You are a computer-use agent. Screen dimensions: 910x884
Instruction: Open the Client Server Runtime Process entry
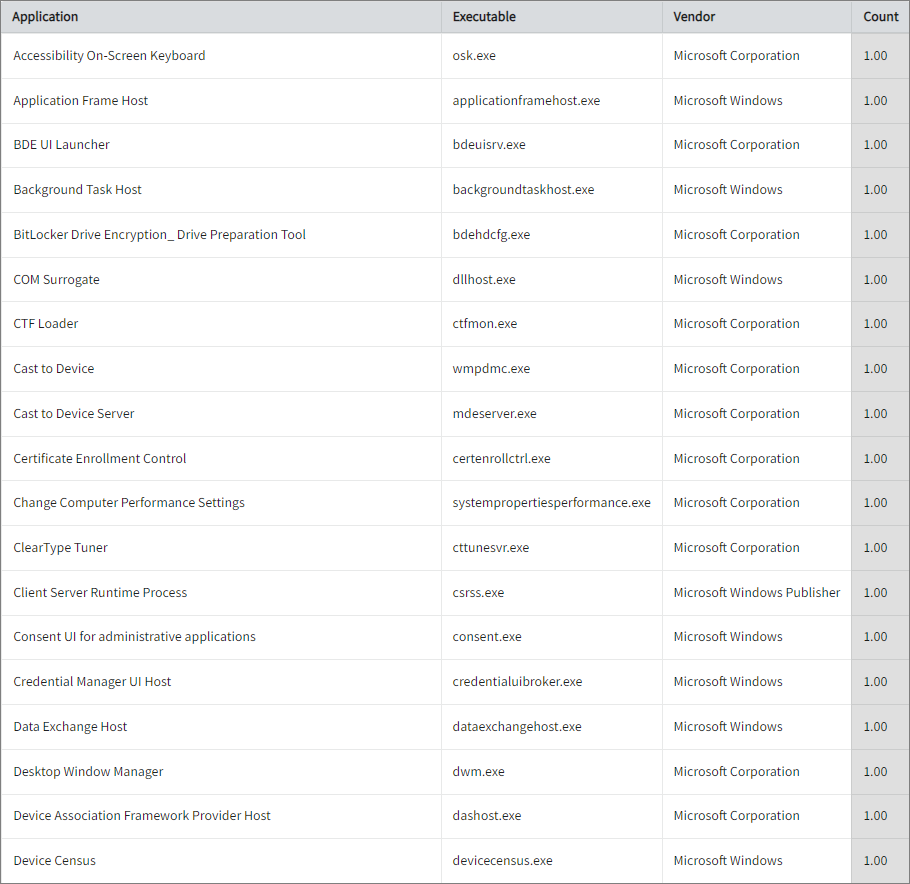99,592
